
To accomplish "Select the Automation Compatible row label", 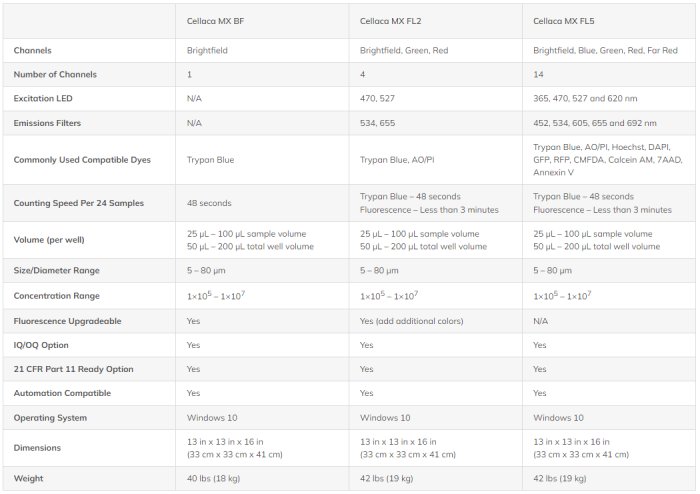I will [x=62, y=393].
